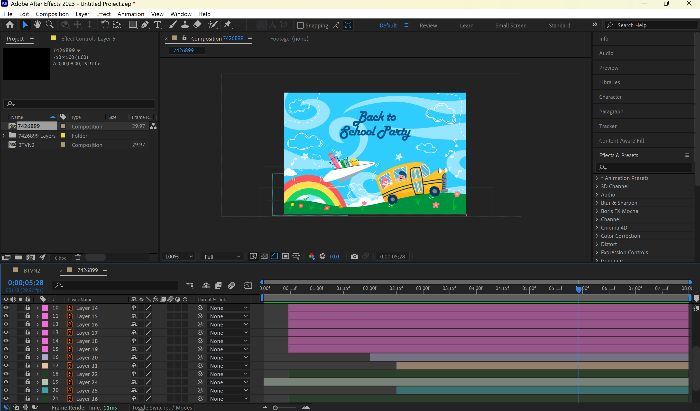
Task: Hide Layer 20 using its eye icon
Action: pos(6,357)
